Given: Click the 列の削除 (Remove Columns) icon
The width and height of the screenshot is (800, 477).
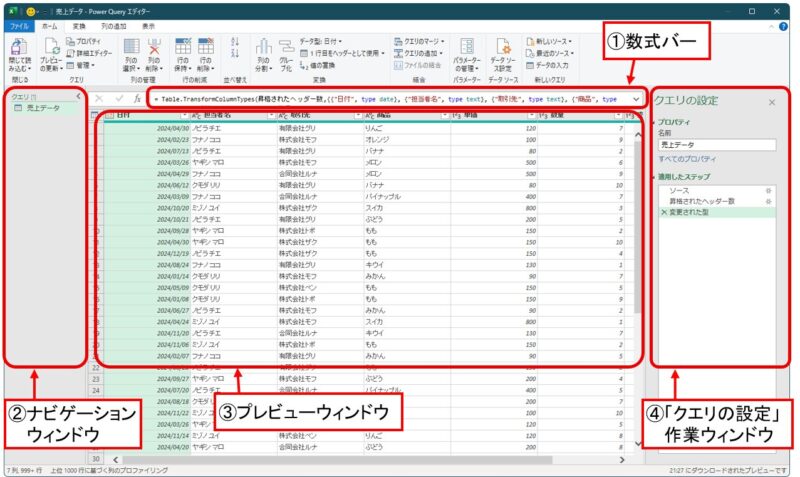Looking at the screenshot, I should pyautogui.click(x=154, y=46).
